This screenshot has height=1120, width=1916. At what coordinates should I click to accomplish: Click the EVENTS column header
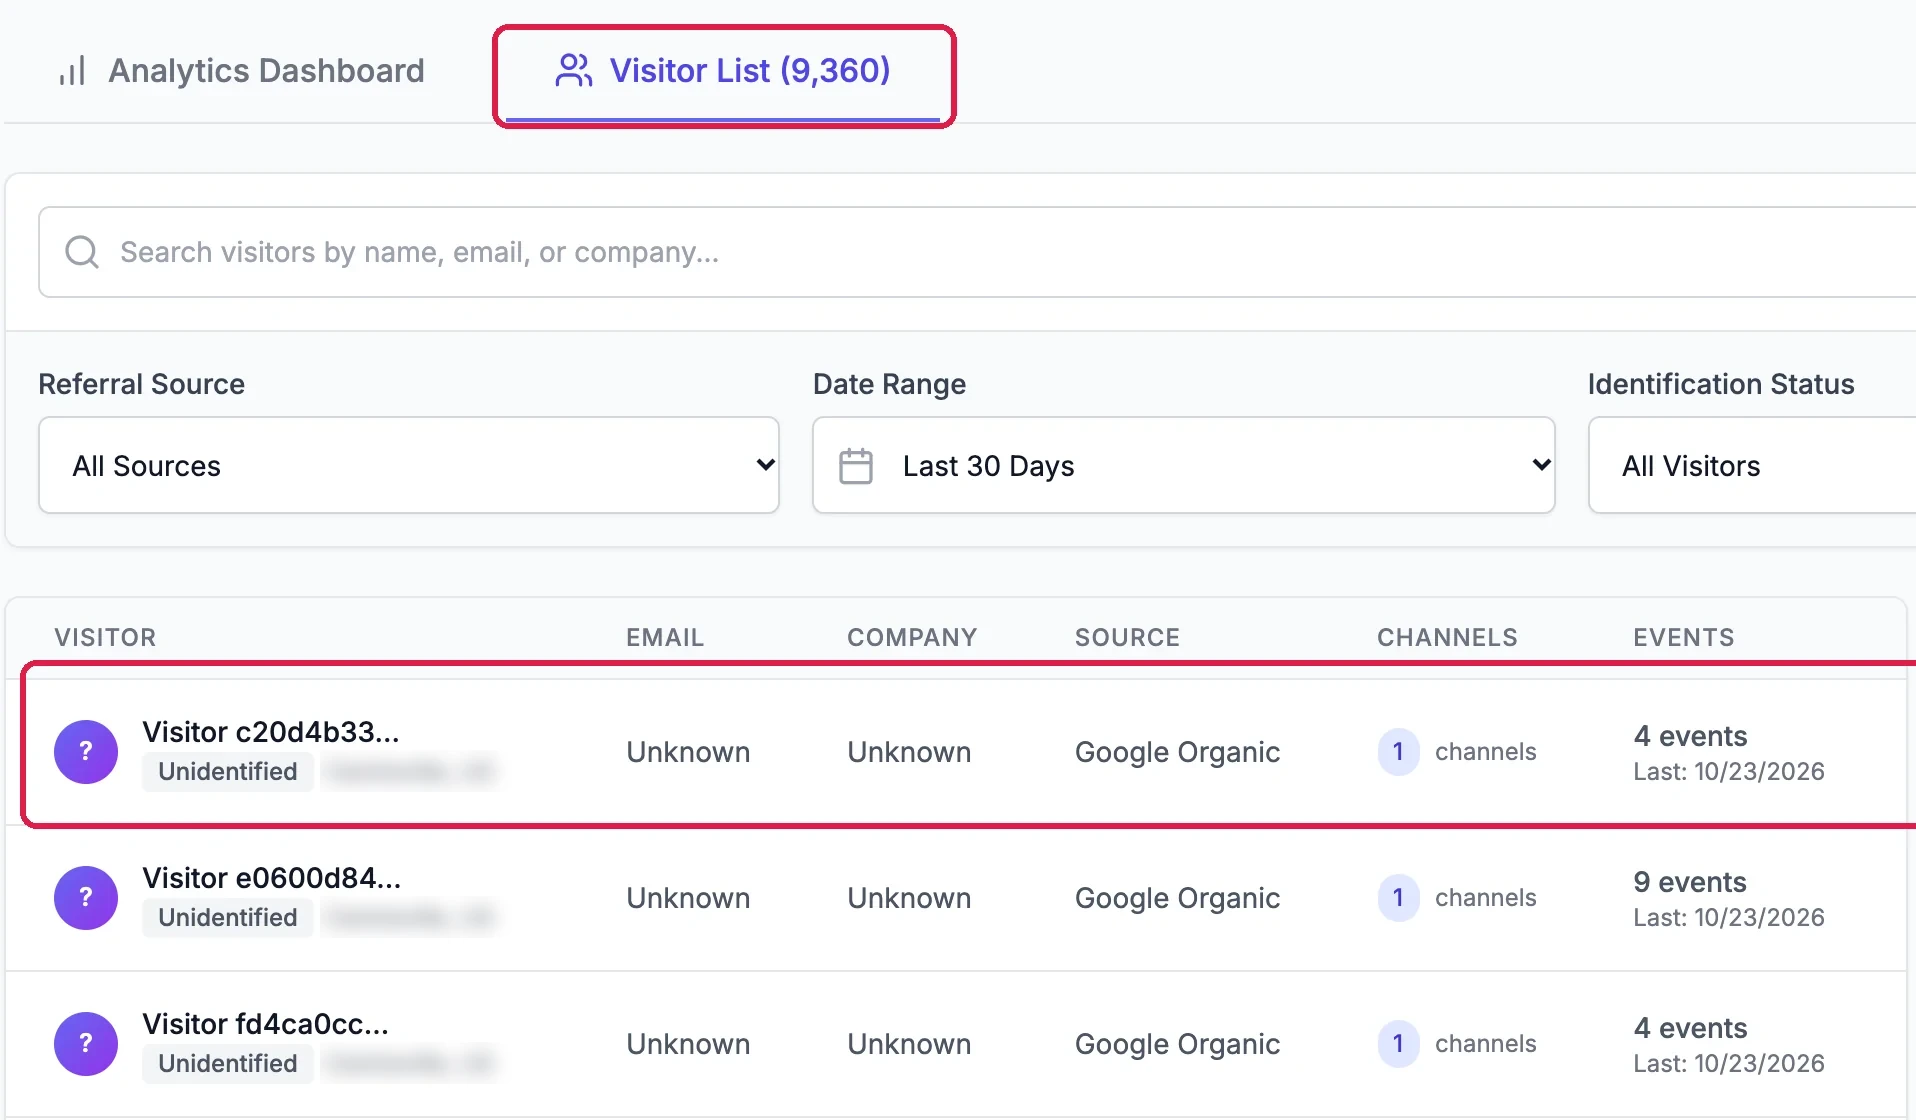[x=1684, y=637]
